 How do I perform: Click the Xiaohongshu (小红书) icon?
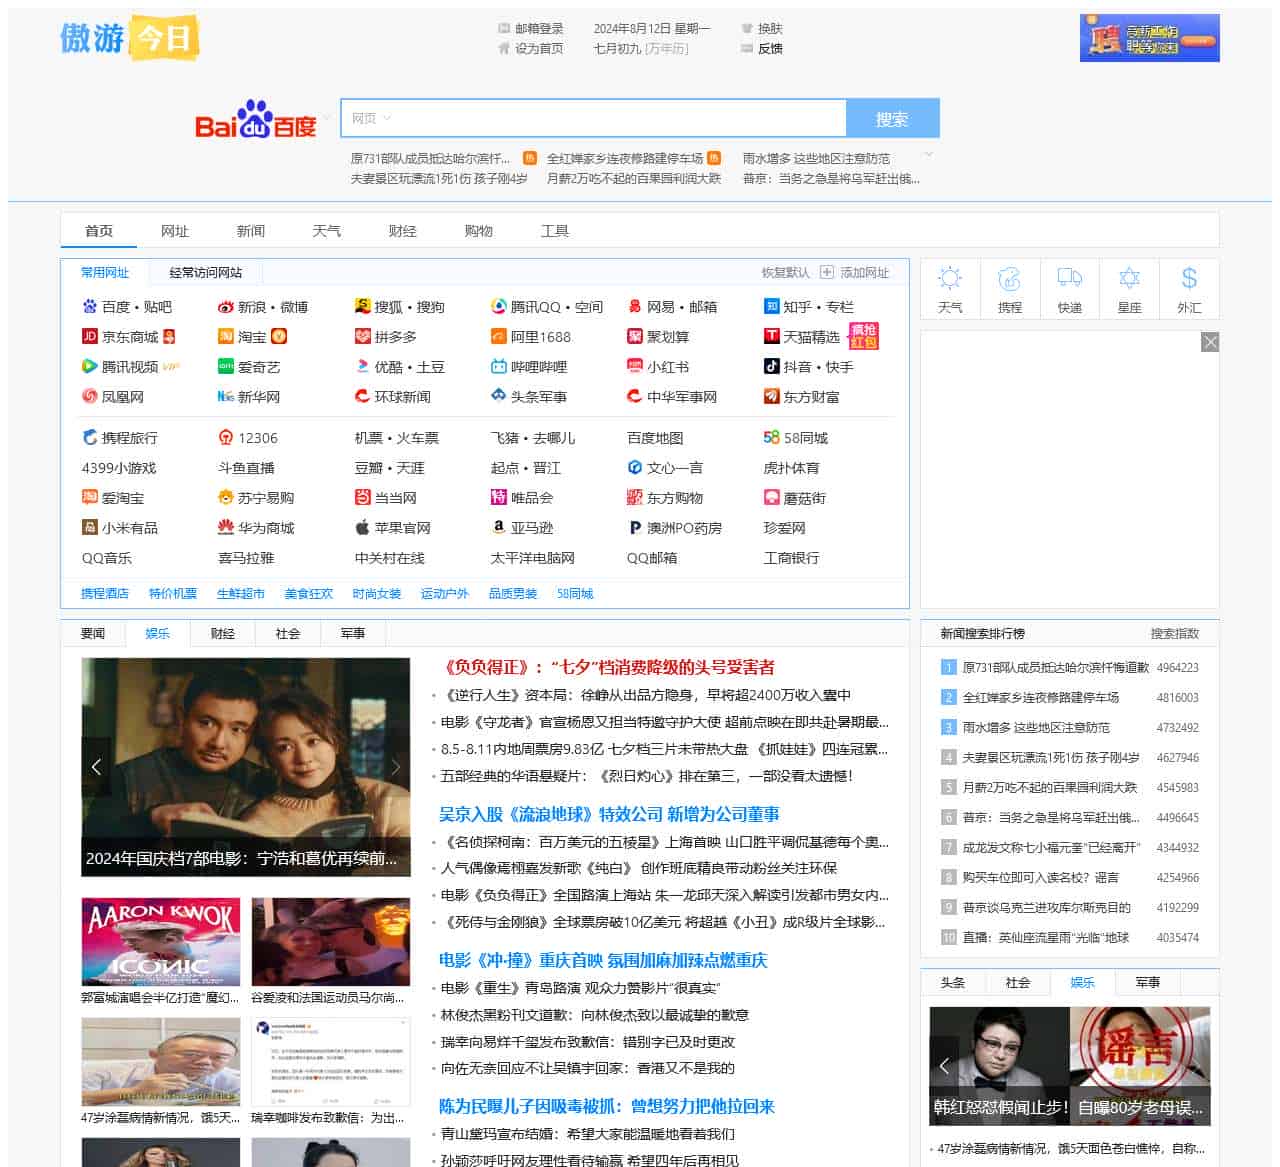click(x=635, y=367)
